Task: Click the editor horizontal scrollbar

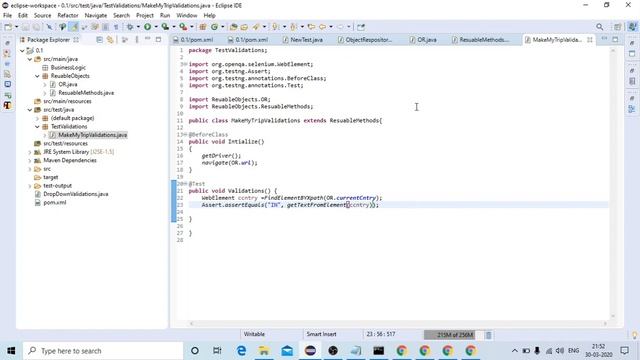Action: click(x=398, y=324)
